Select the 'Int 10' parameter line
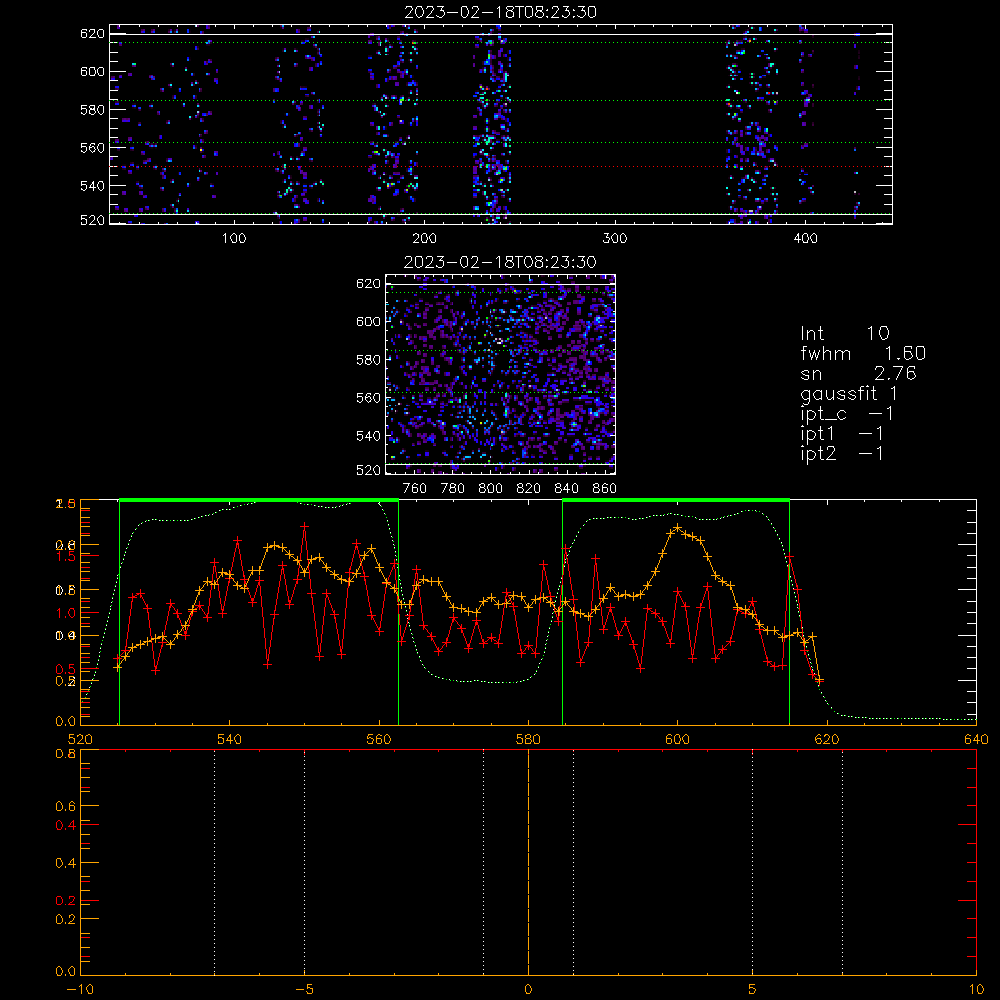Image resolution: width=1000 pixels, height=1000 pixels. [x=845, y=333]
